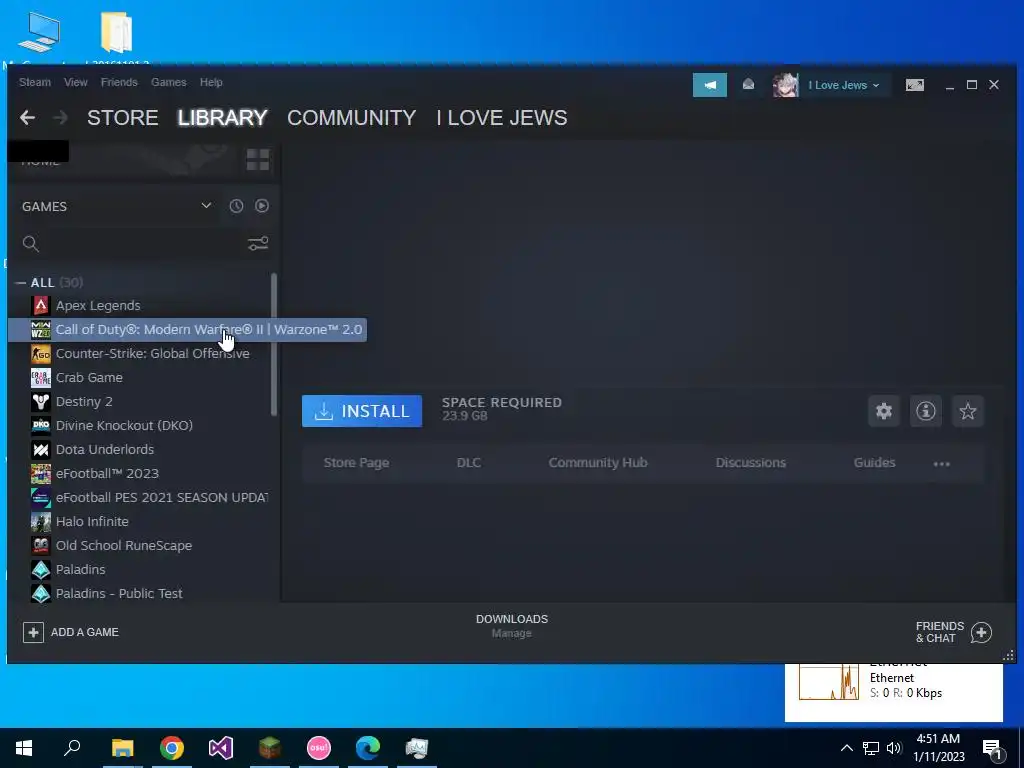Screen dimensions: 1024x768
Task: Open the Guides link
Action: [874, 462]
